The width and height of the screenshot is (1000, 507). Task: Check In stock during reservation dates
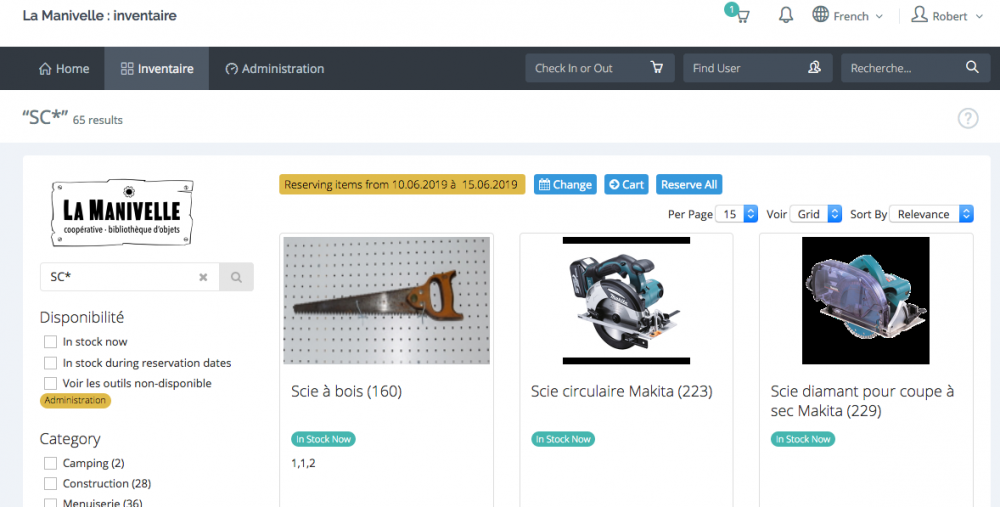[x=50, y=363]
